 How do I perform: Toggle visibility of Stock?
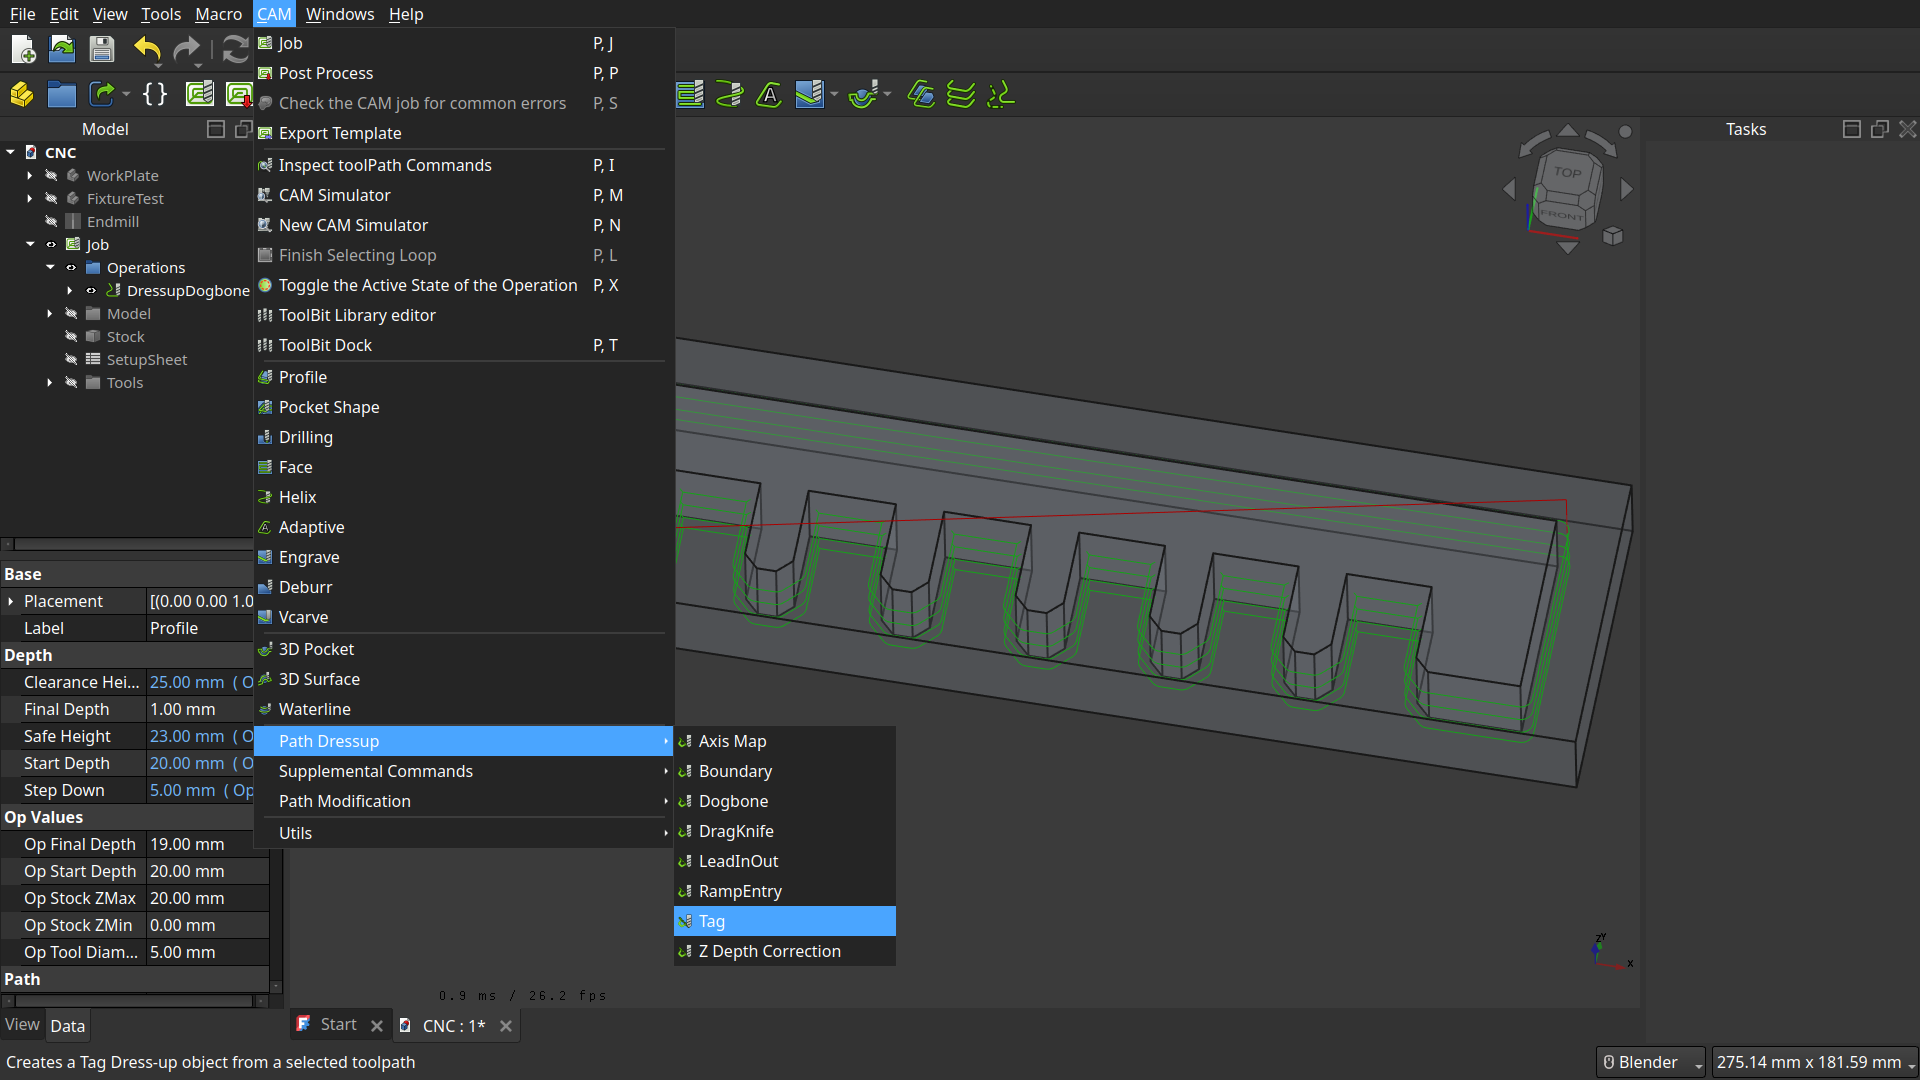[x=71, y=336]
